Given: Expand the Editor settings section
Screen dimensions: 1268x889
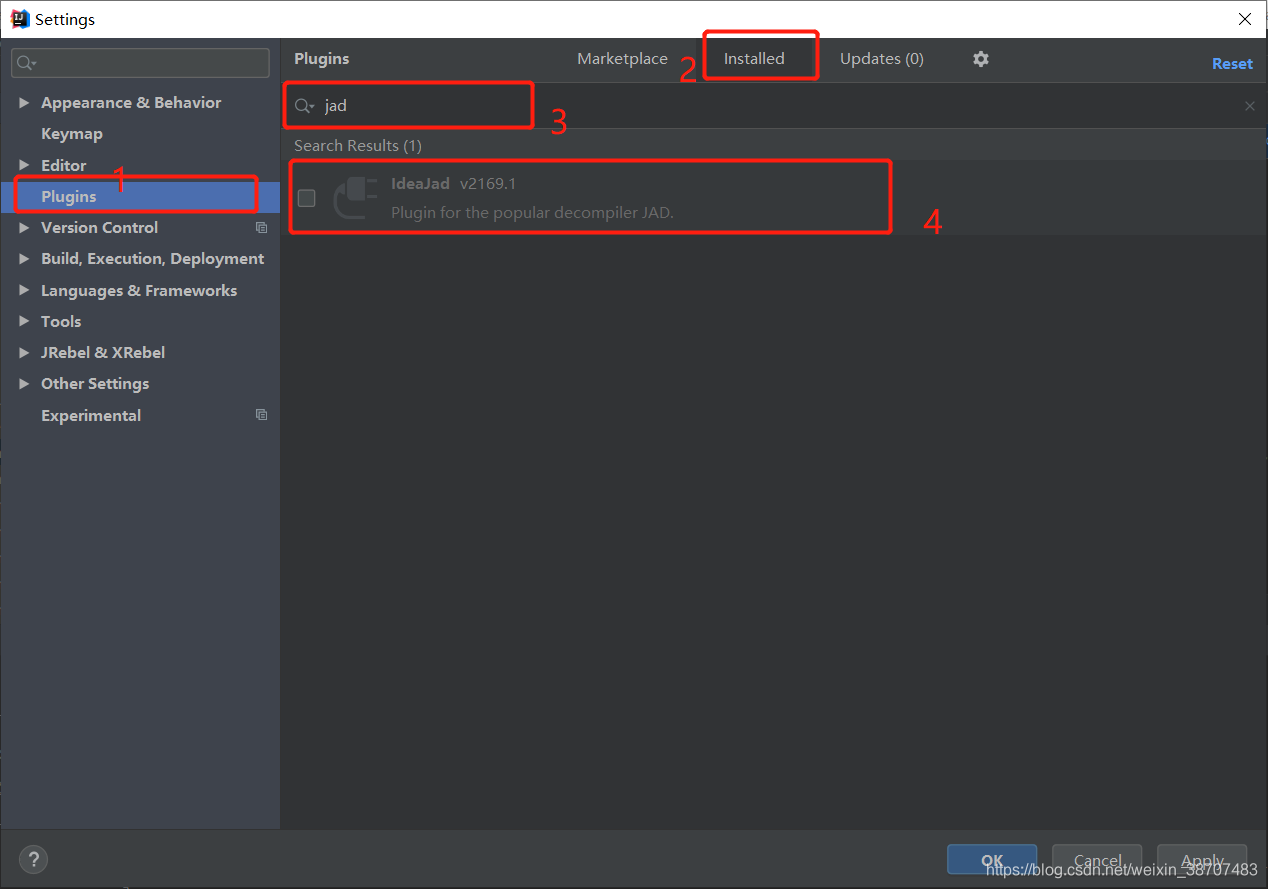Looking at the screenshot, I should [24, 165].
